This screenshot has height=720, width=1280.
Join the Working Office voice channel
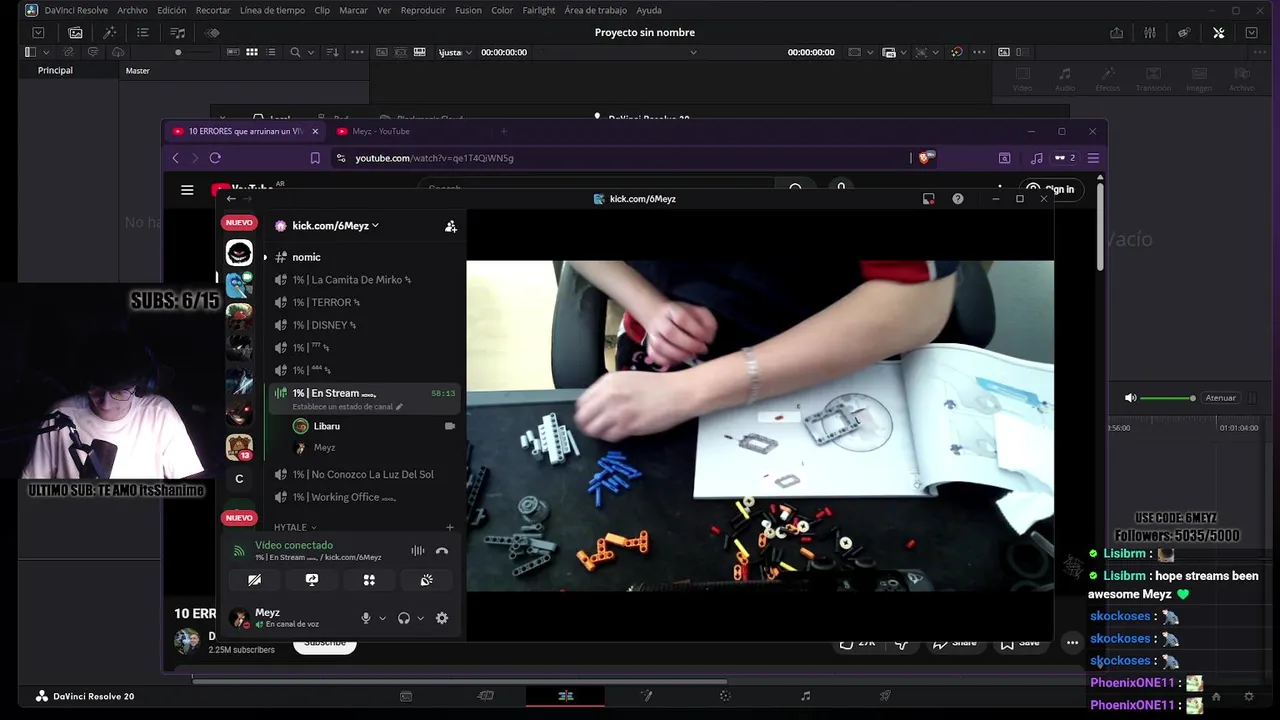click(364, 497)
